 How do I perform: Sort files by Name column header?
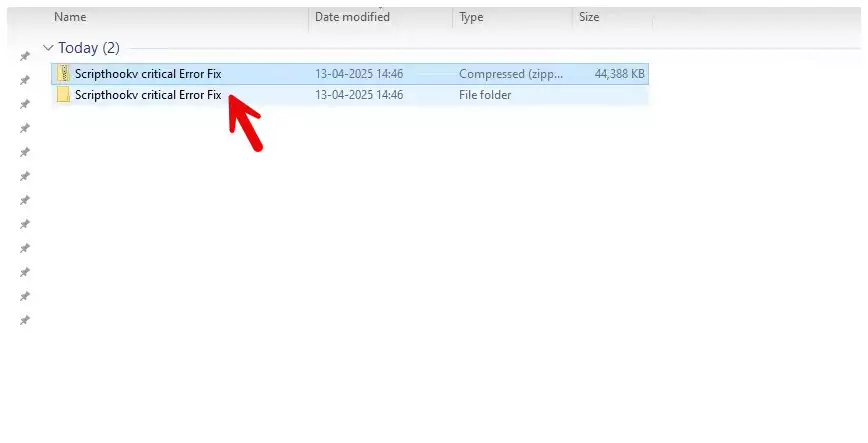click(x=70, y=17)
